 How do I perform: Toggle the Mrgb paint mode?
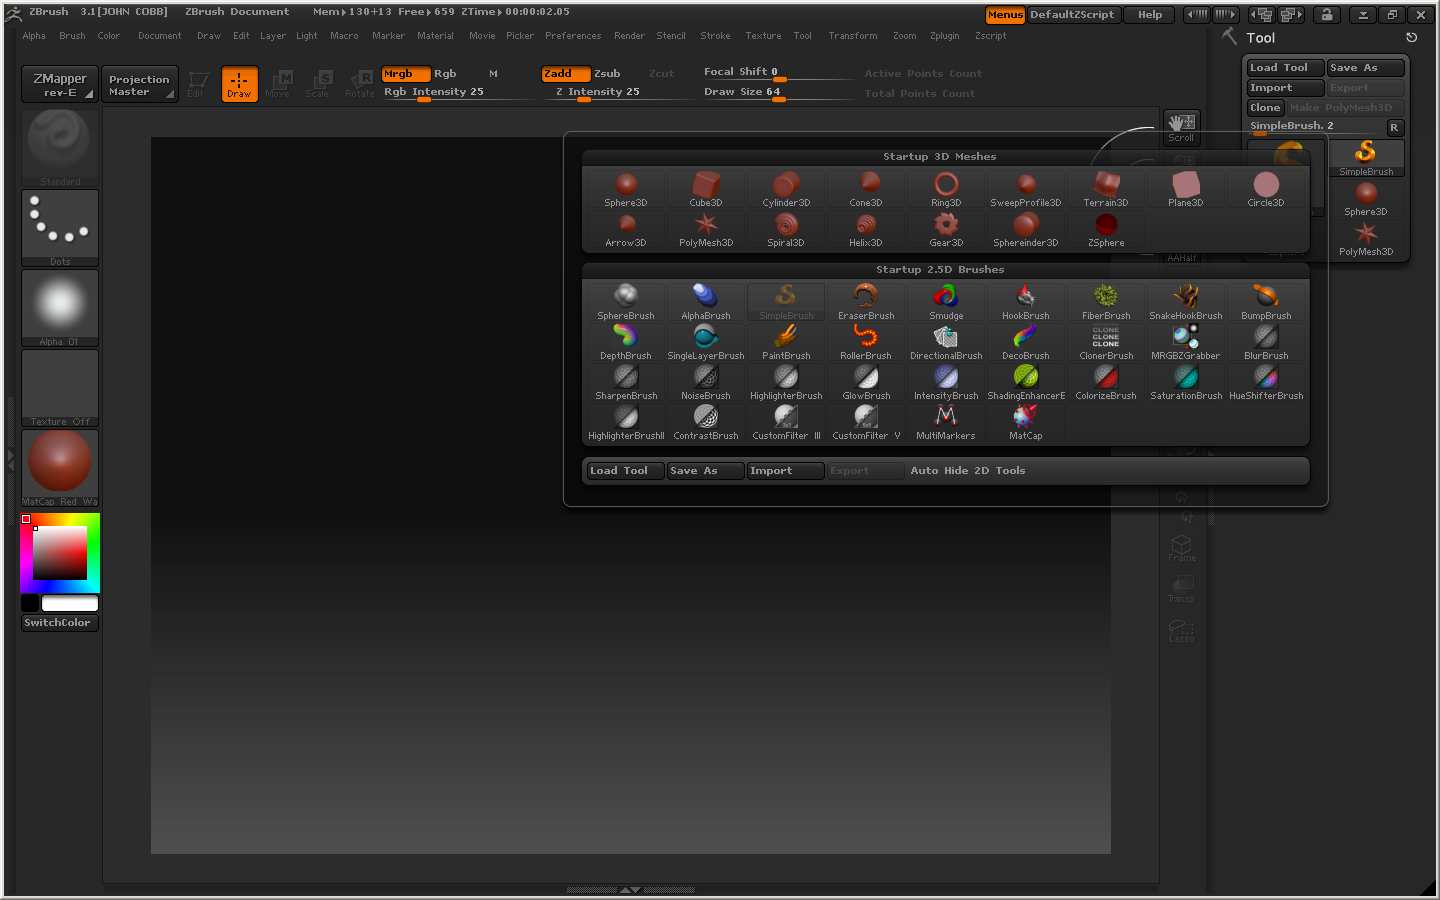click(405, 74)
